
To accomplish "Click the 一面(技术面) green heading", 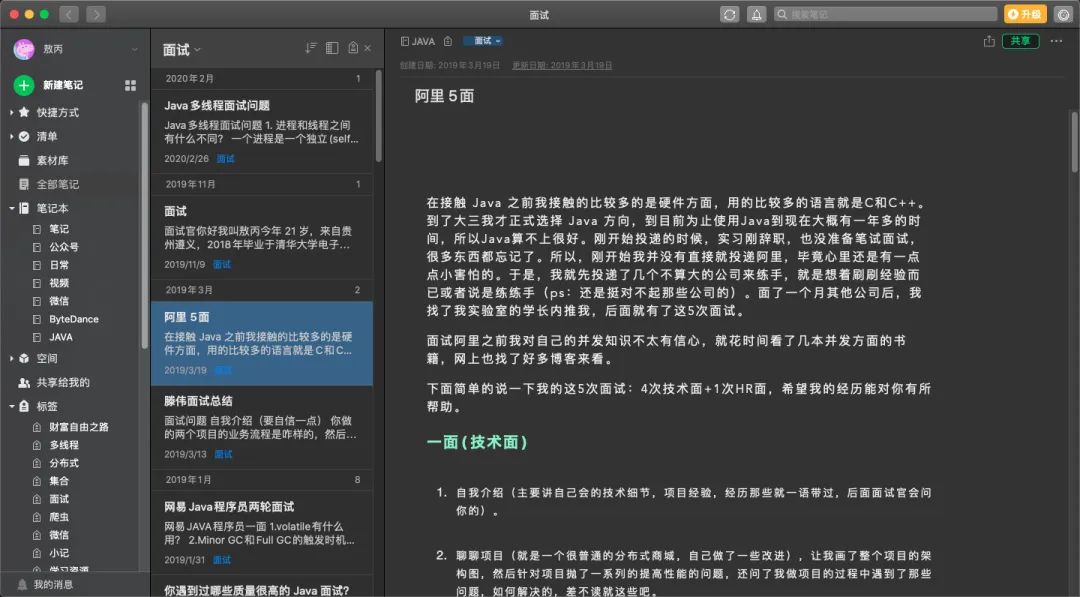I will coord(477,442).
